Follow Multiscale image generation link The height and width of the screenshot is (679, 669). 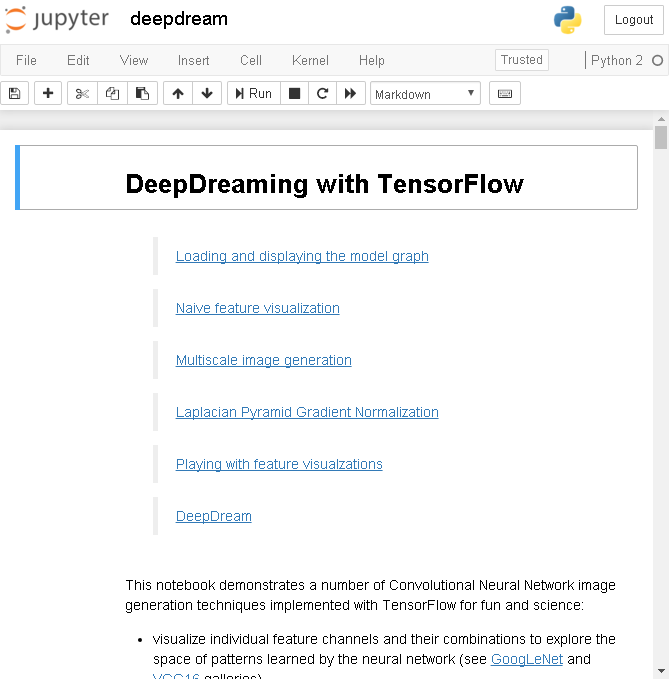264,360
